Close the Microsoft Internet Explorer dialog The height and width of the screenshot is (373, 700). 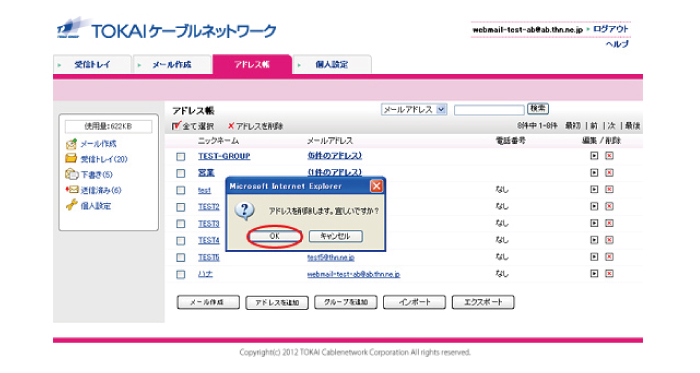[376, 186]
